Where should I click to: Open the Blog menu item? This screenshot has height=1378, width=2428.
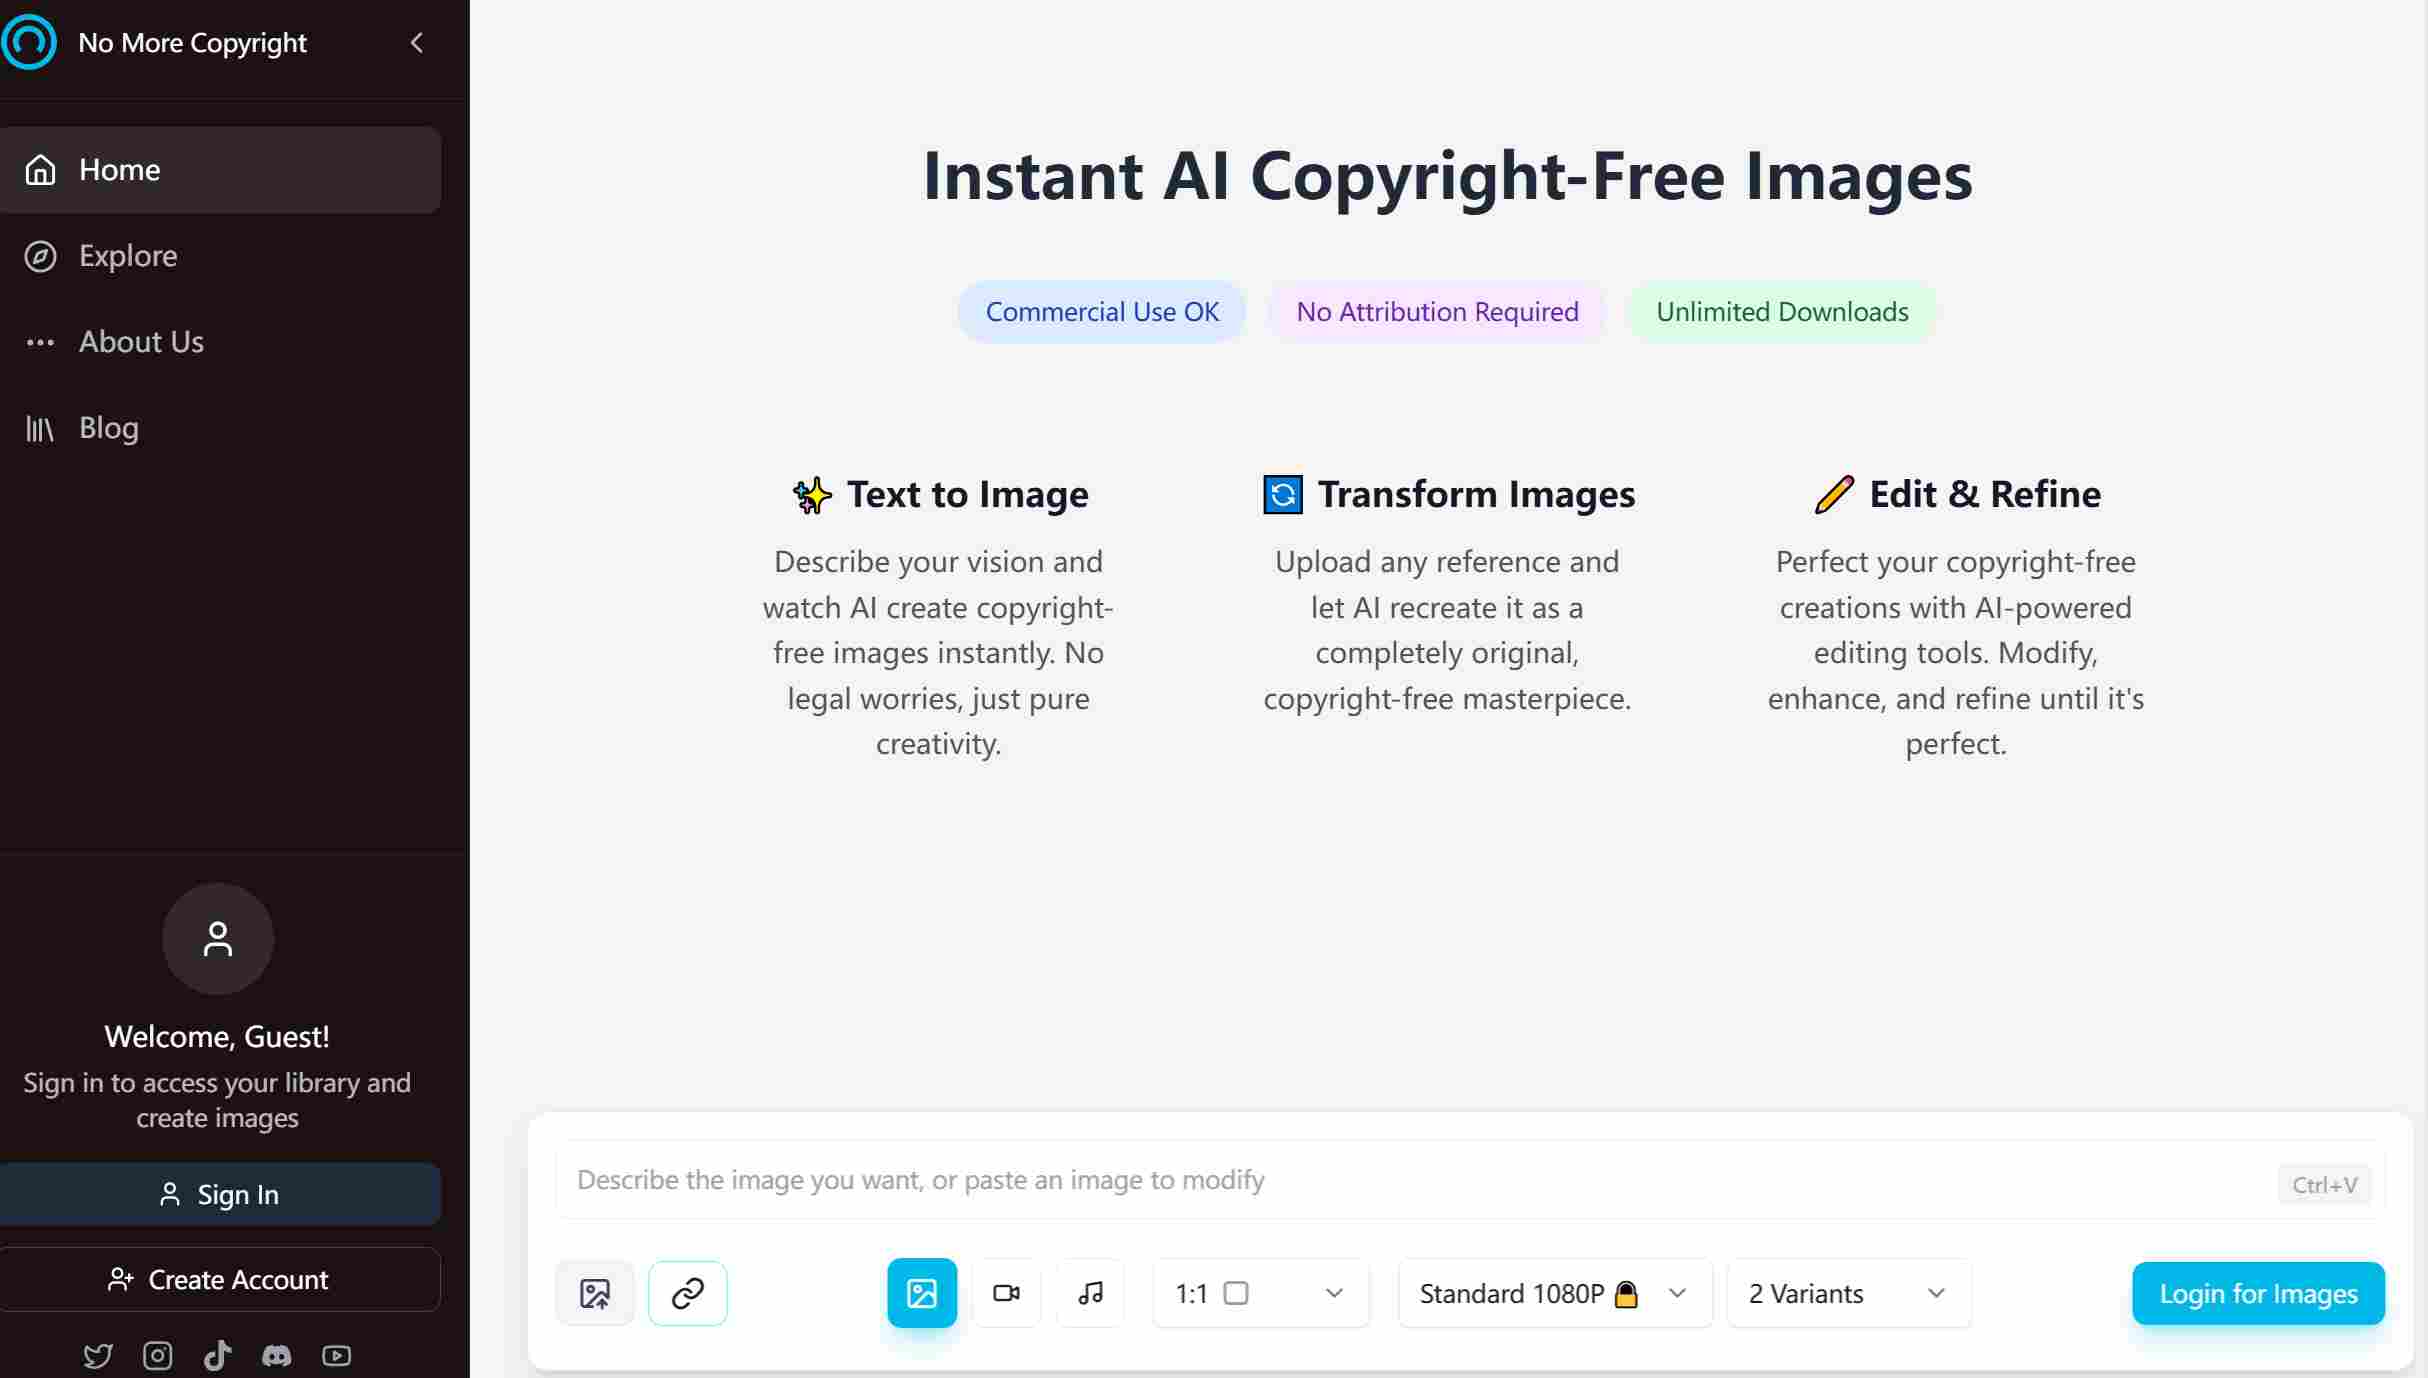(x=108, y=428)
